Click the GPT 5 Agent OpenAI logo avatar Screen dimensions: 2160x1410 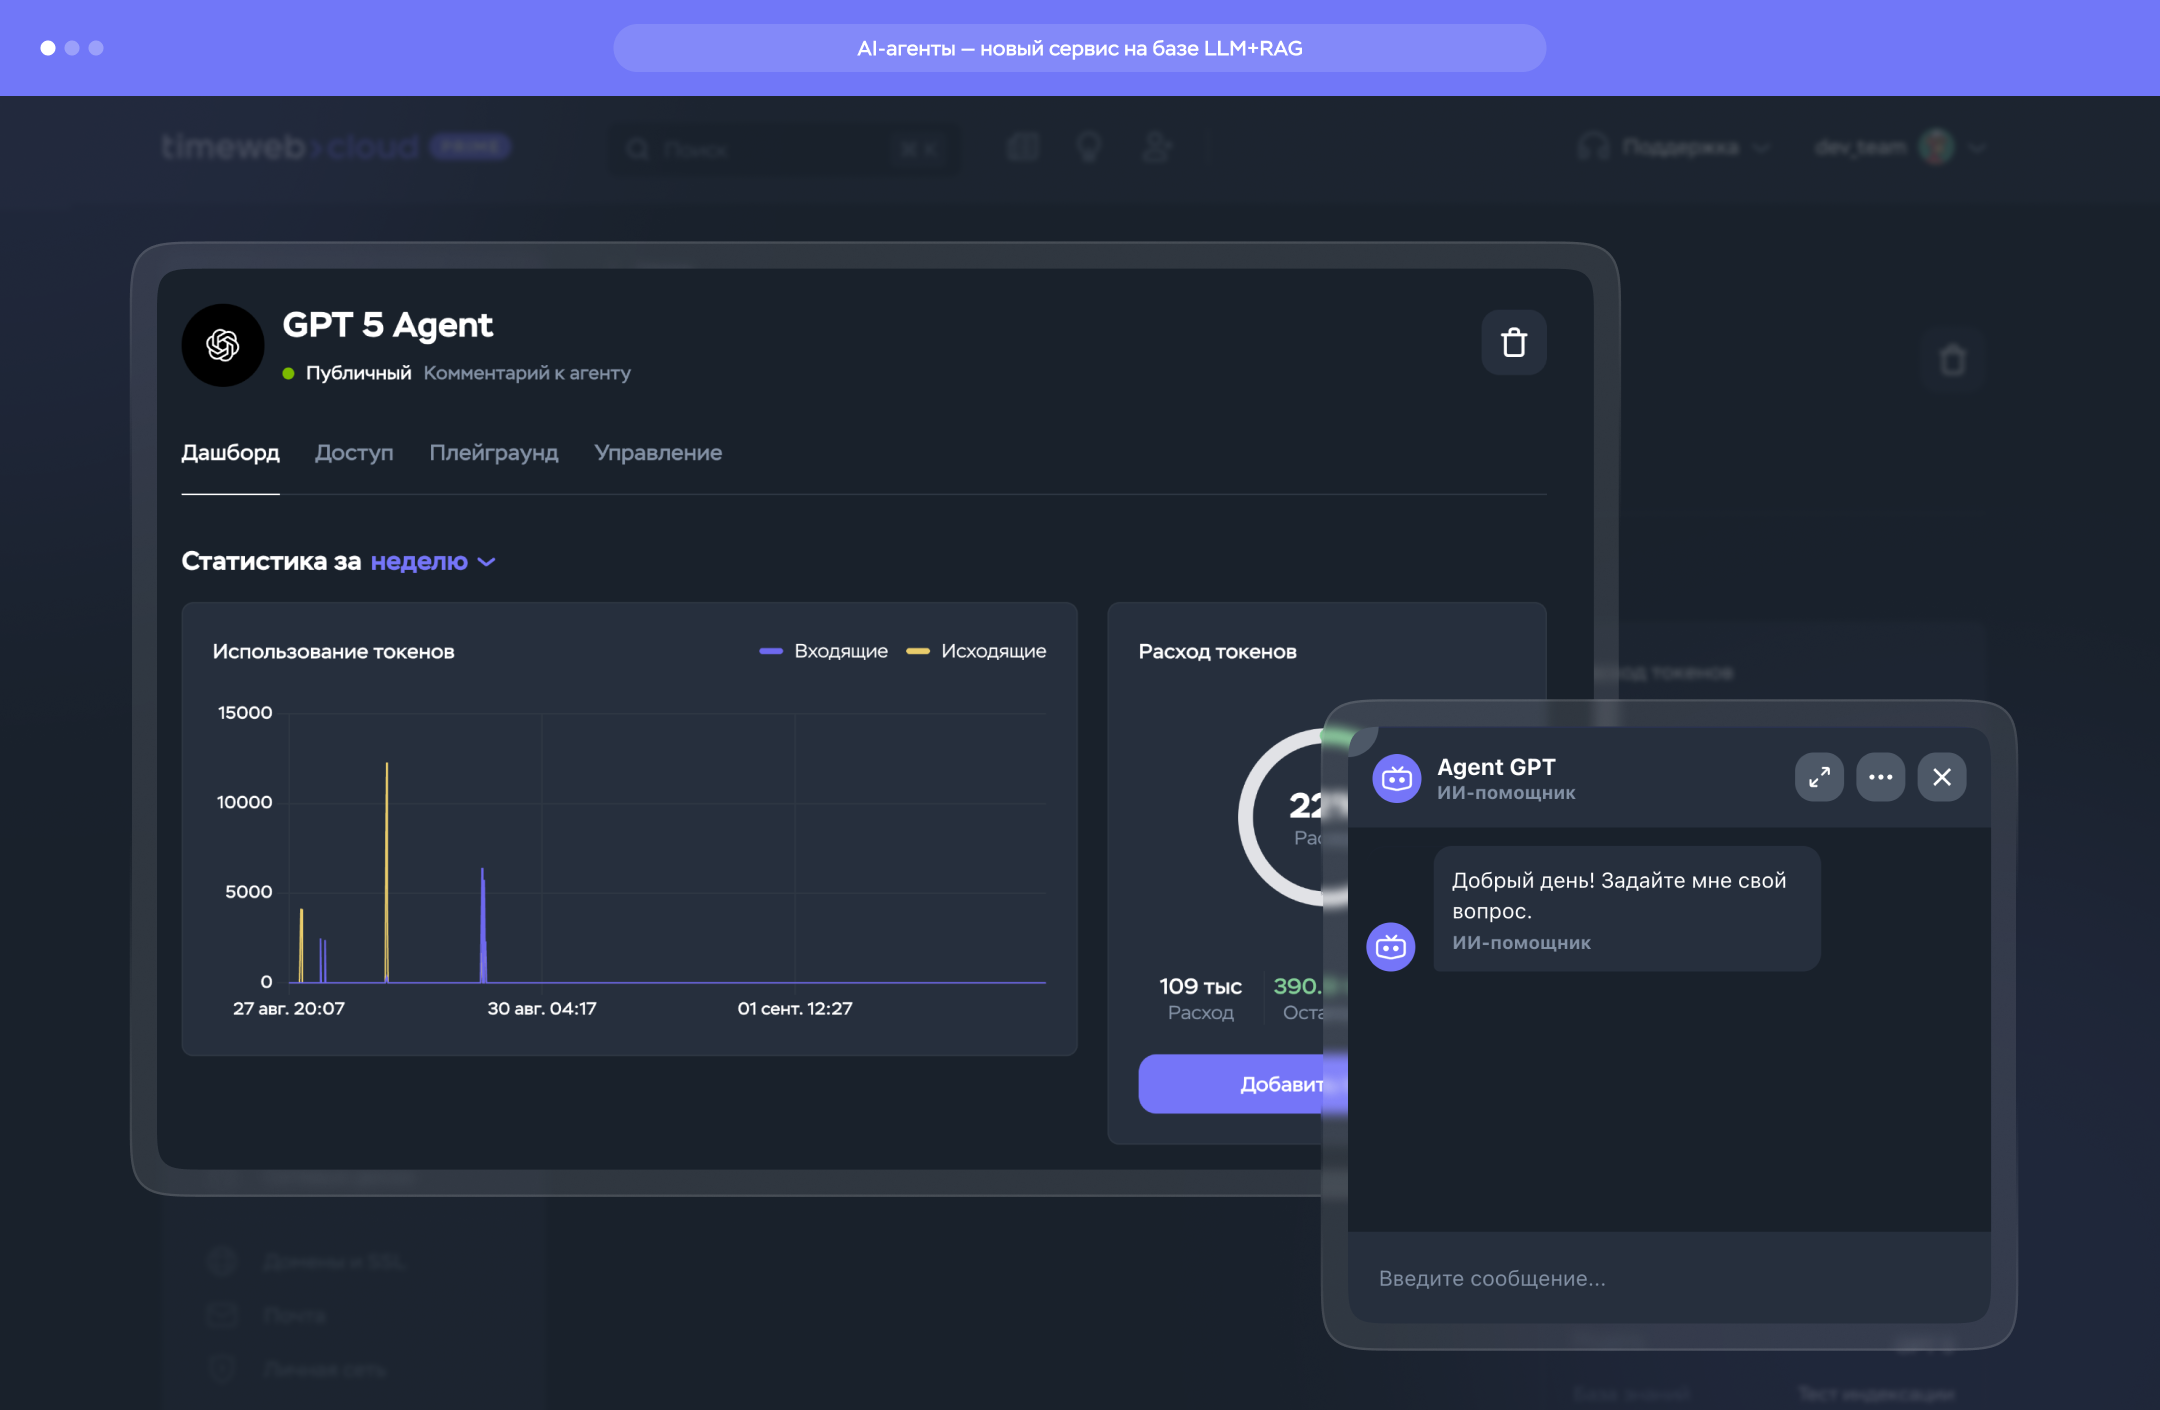pyautogui.click(x=223, y=345)
